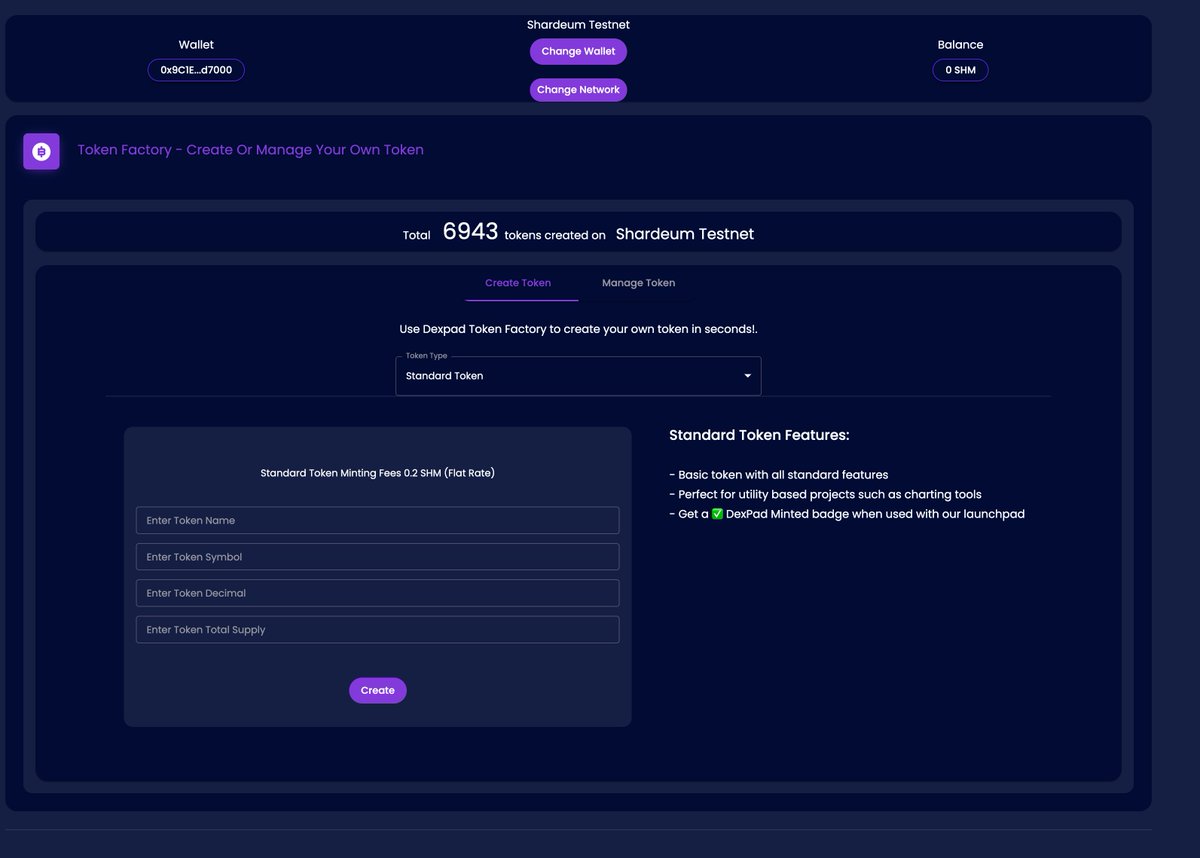Click the 'Use Dexpad Token Factory' description
Image resolution: width=1200 pixels, height=858 pixels.
(578, 329)
